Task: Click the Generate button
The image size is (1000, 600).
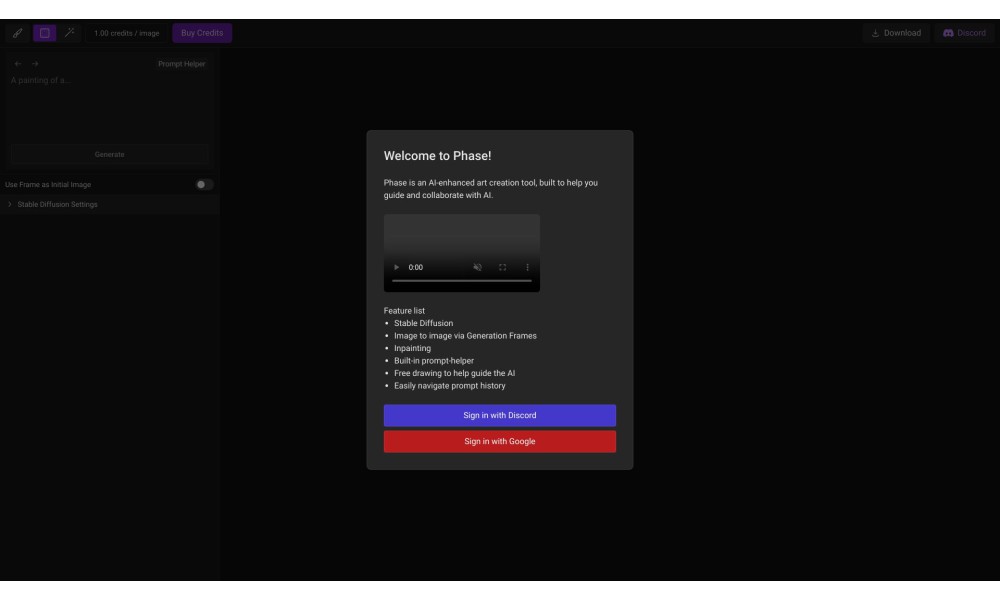Action: [109, 154]
